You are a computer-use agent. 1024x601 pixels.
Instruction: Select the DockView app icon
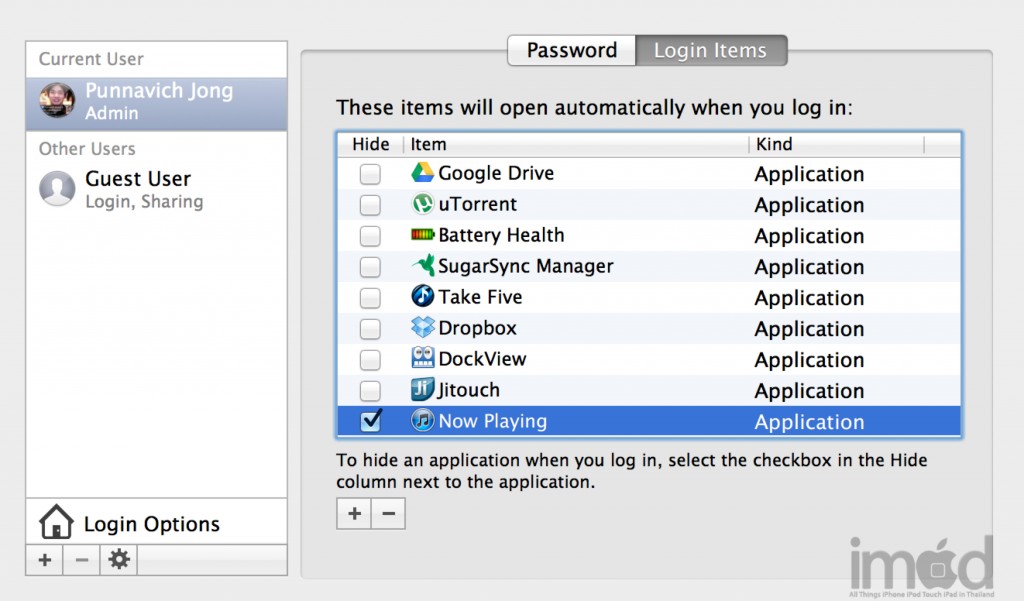pos(422,359)
